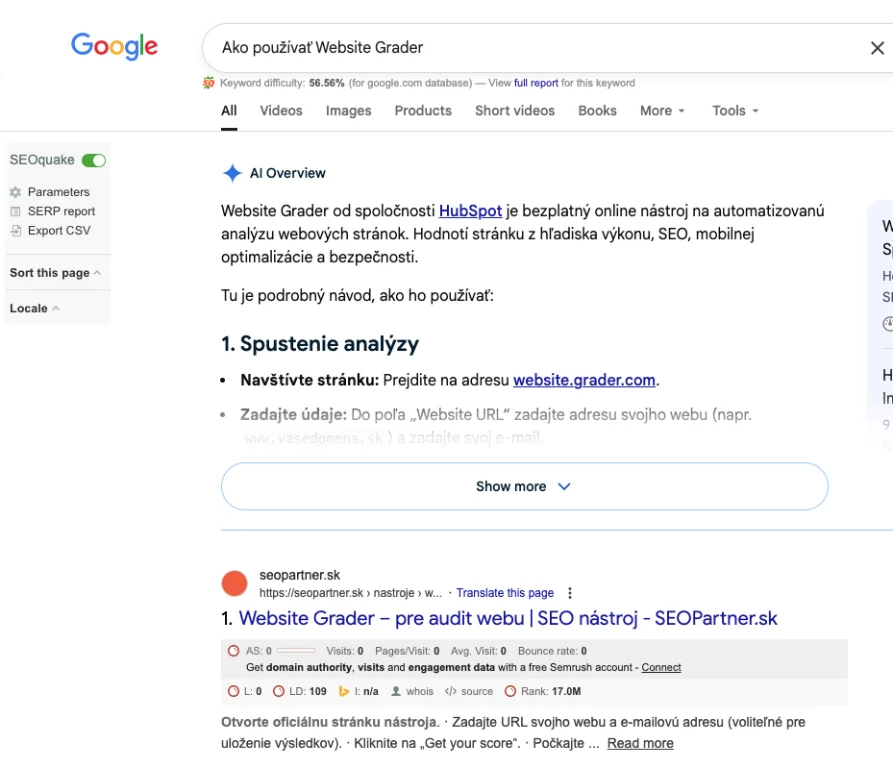View page source via SEOquake bar
This screenshot has width=893, height=768.
tap(469, 691)
